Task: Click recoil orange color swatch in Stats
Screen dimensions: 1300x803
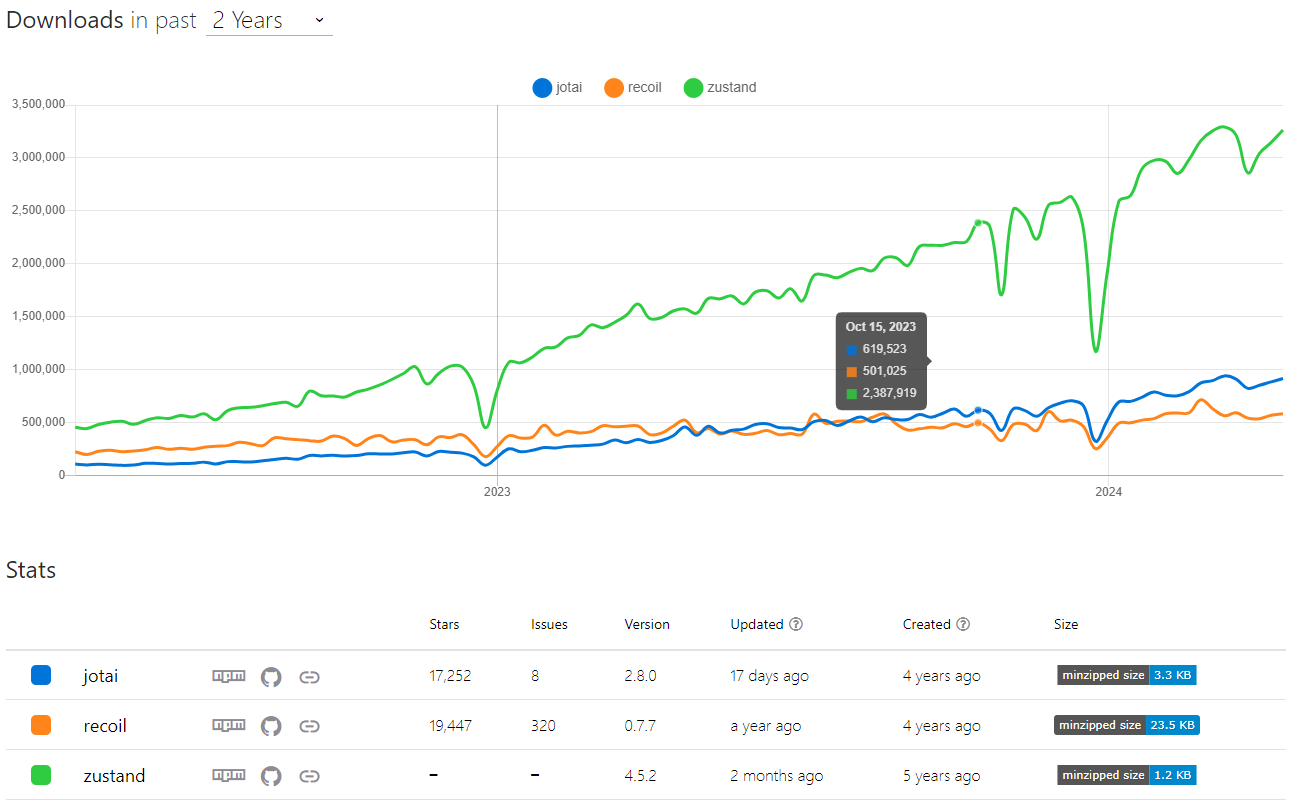Action: coord(41,725)
